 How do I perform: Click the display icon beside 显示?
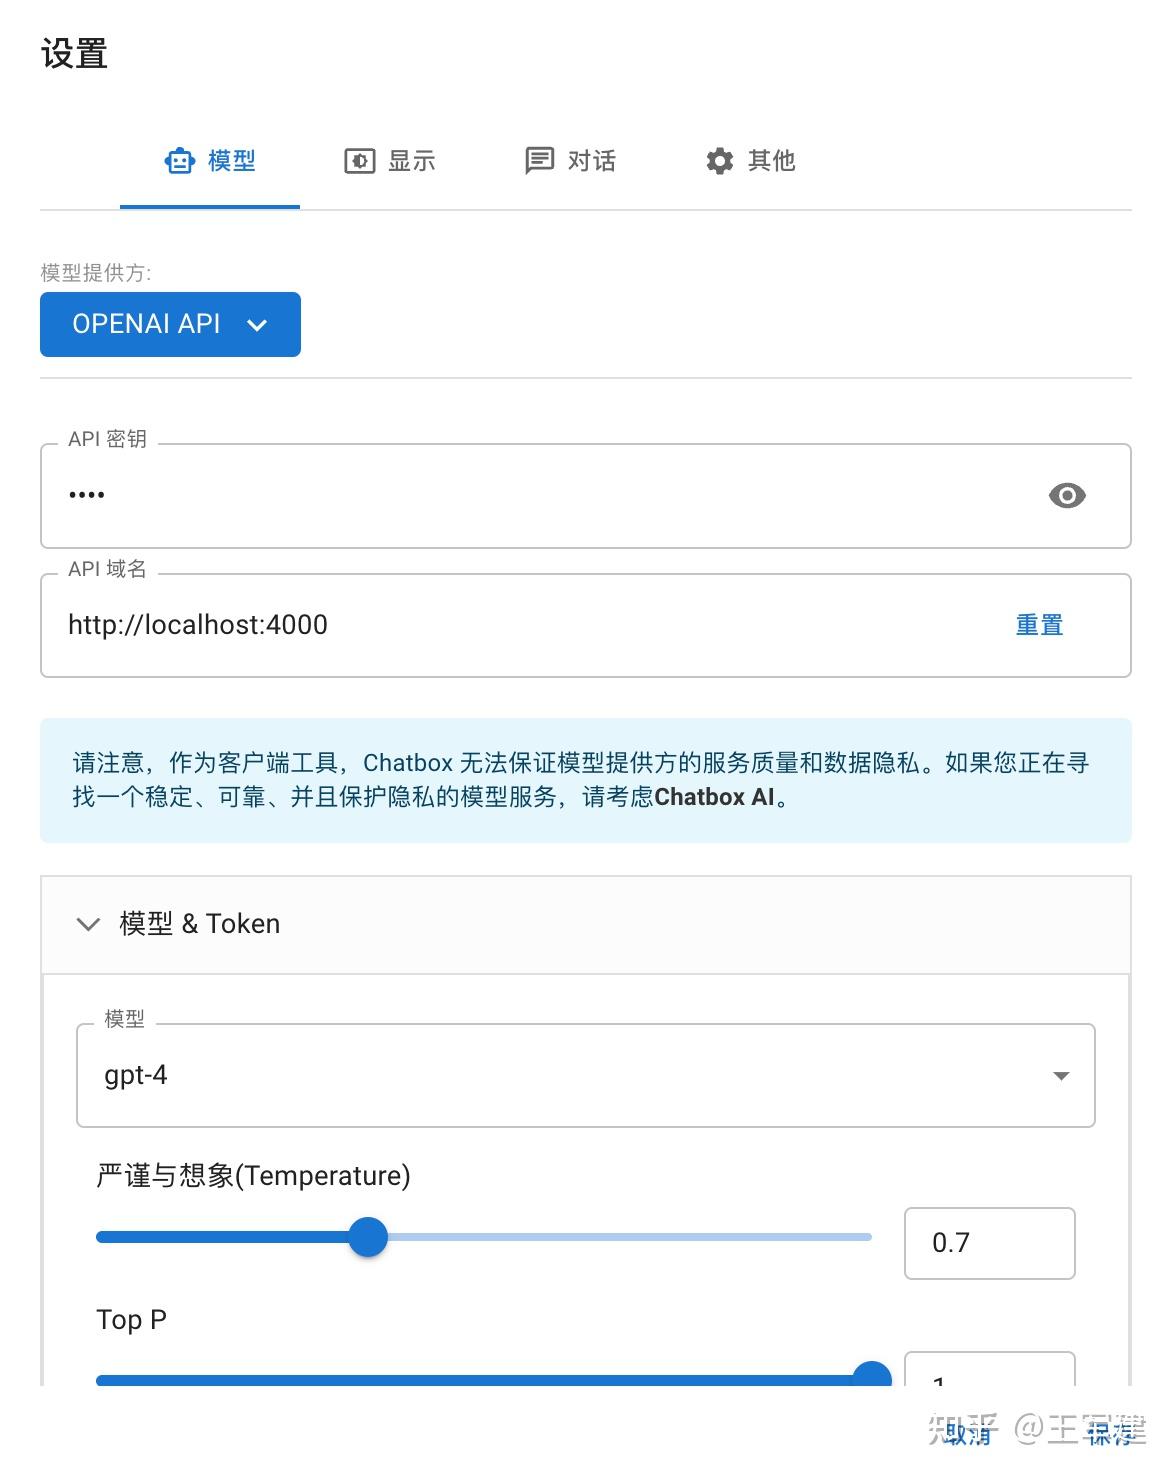click(360, 161)
